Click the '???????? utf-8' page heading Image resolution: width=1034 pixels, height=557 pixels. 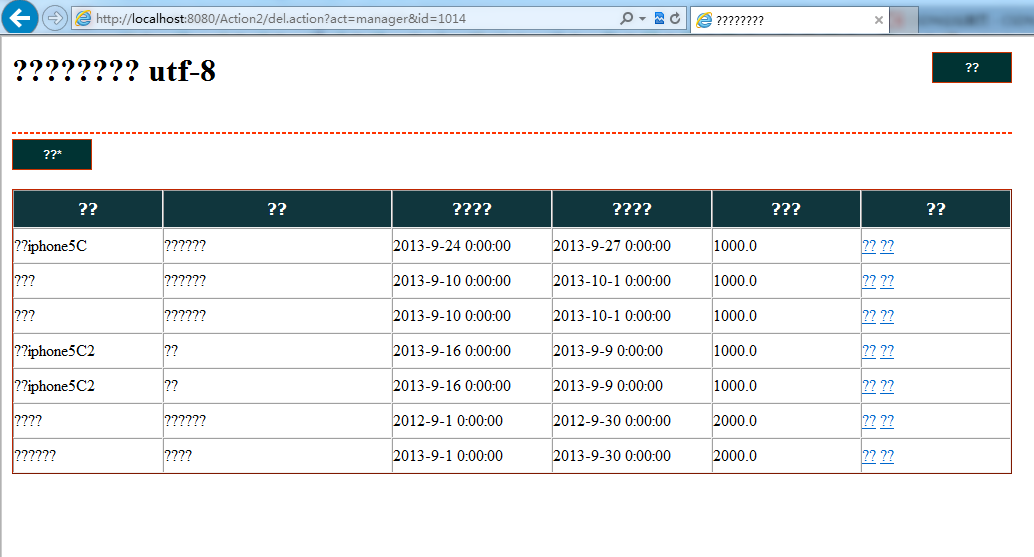click(x=114, y=71)
